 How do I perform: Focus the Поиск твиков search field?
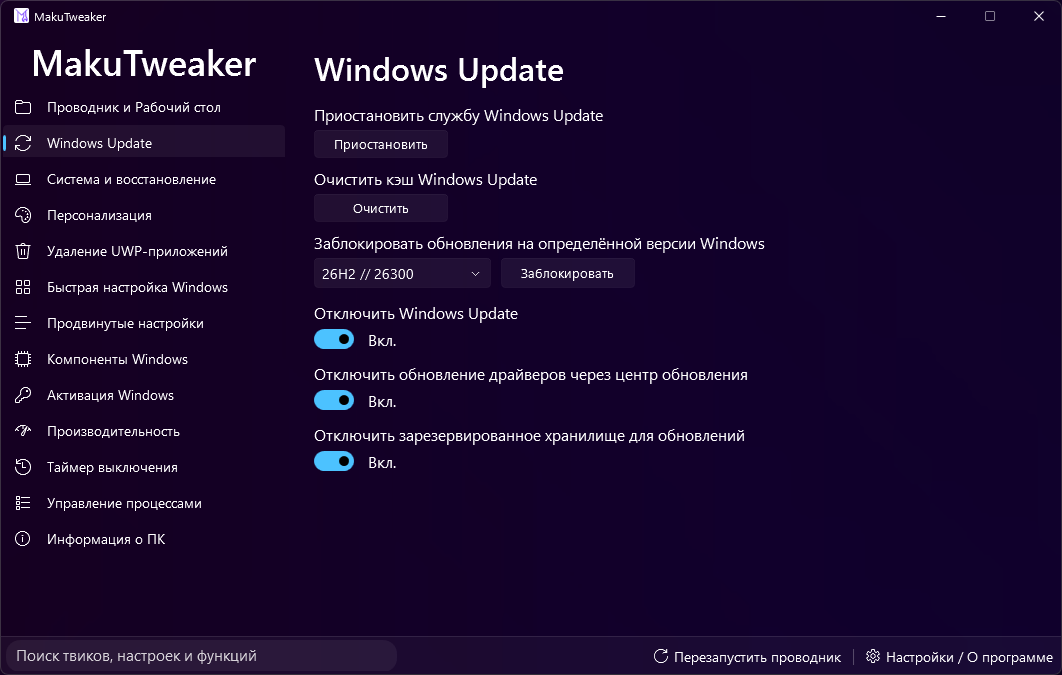(x=201, y=655)
